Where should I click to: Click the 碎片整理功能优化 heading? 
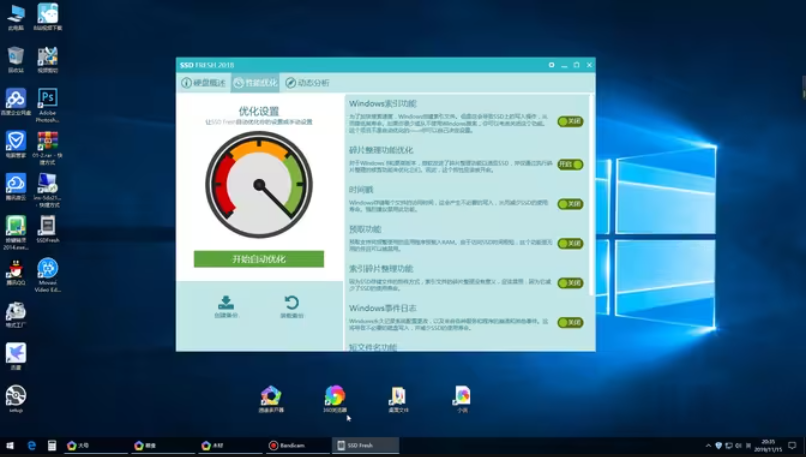[x=381, y=150]
